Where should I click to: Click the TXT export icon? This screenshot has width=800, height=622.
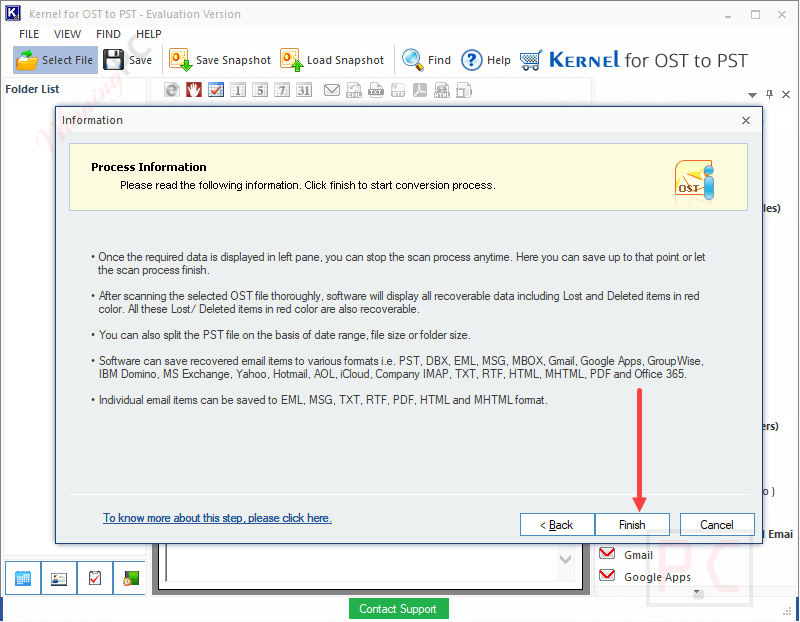[376, 90]
